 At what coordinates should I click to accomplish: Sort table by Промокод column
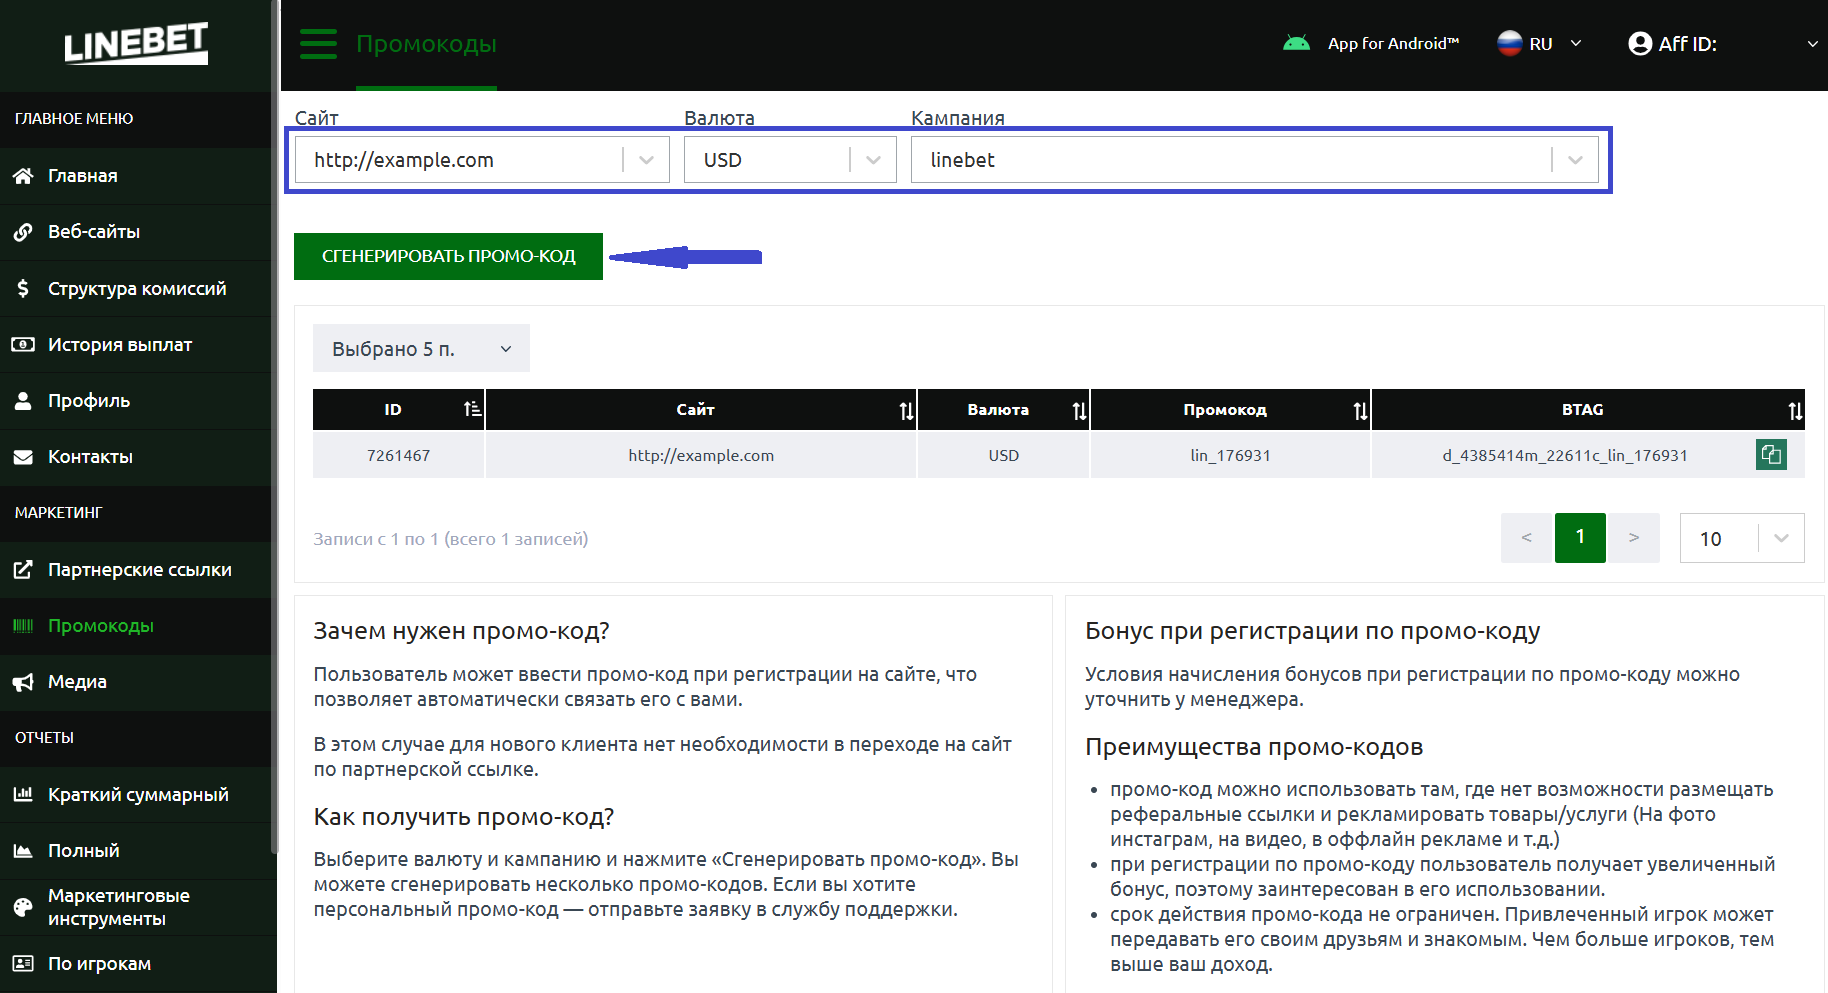click(1360, 410)
